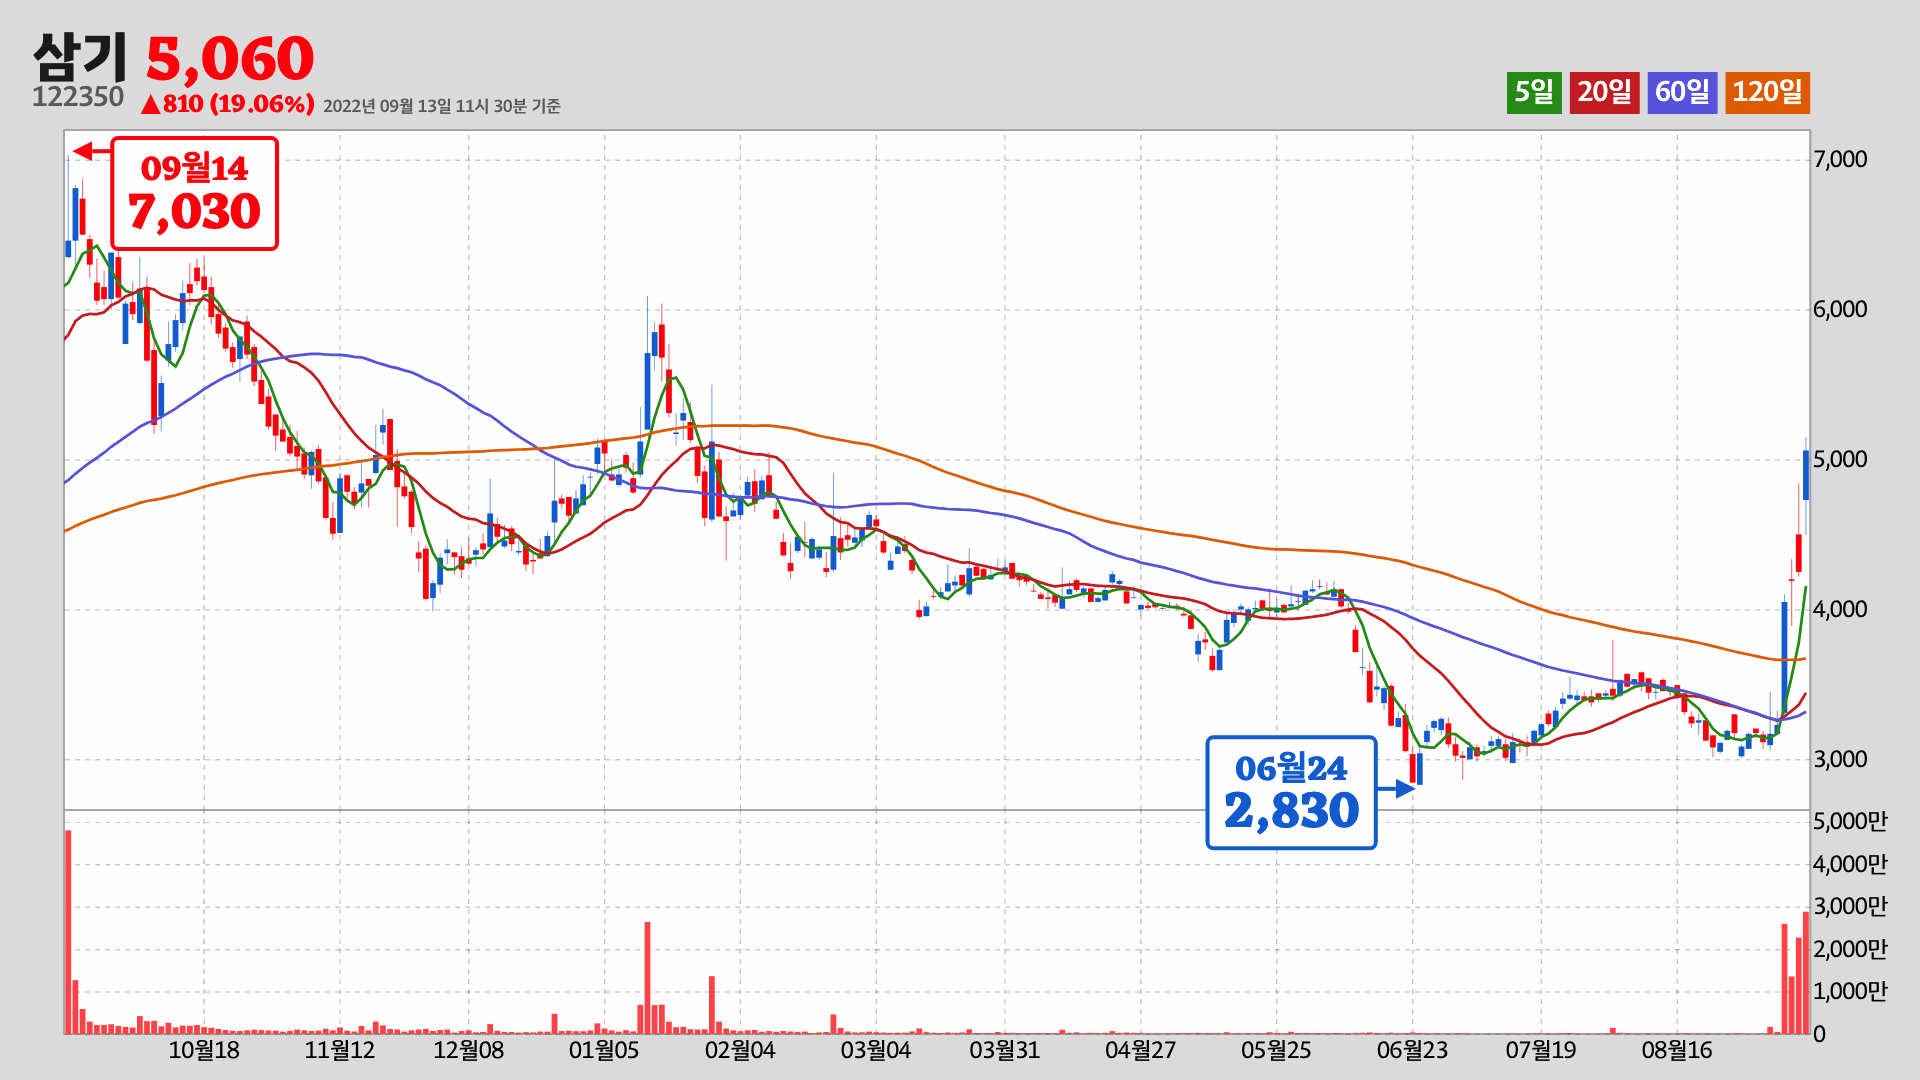Click the 2,000만 volume axis label
This screenshot has width=1920, height=1080.
click(1850, 949)
